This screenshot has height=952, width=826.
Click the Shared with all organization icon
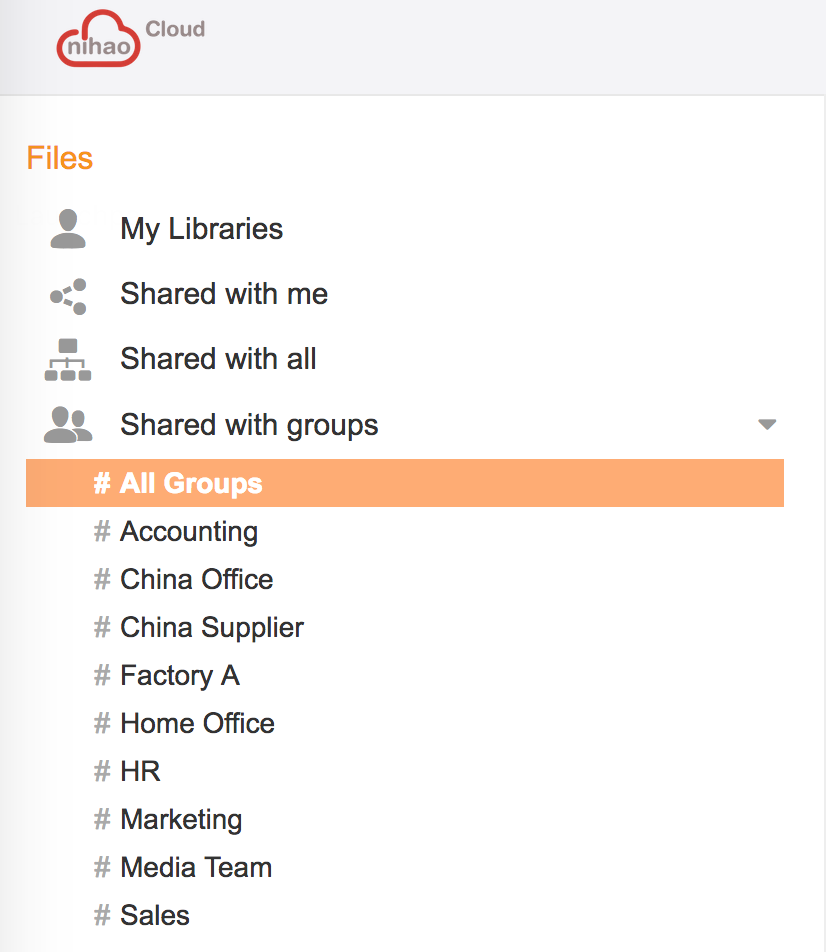tap(68, 360)
